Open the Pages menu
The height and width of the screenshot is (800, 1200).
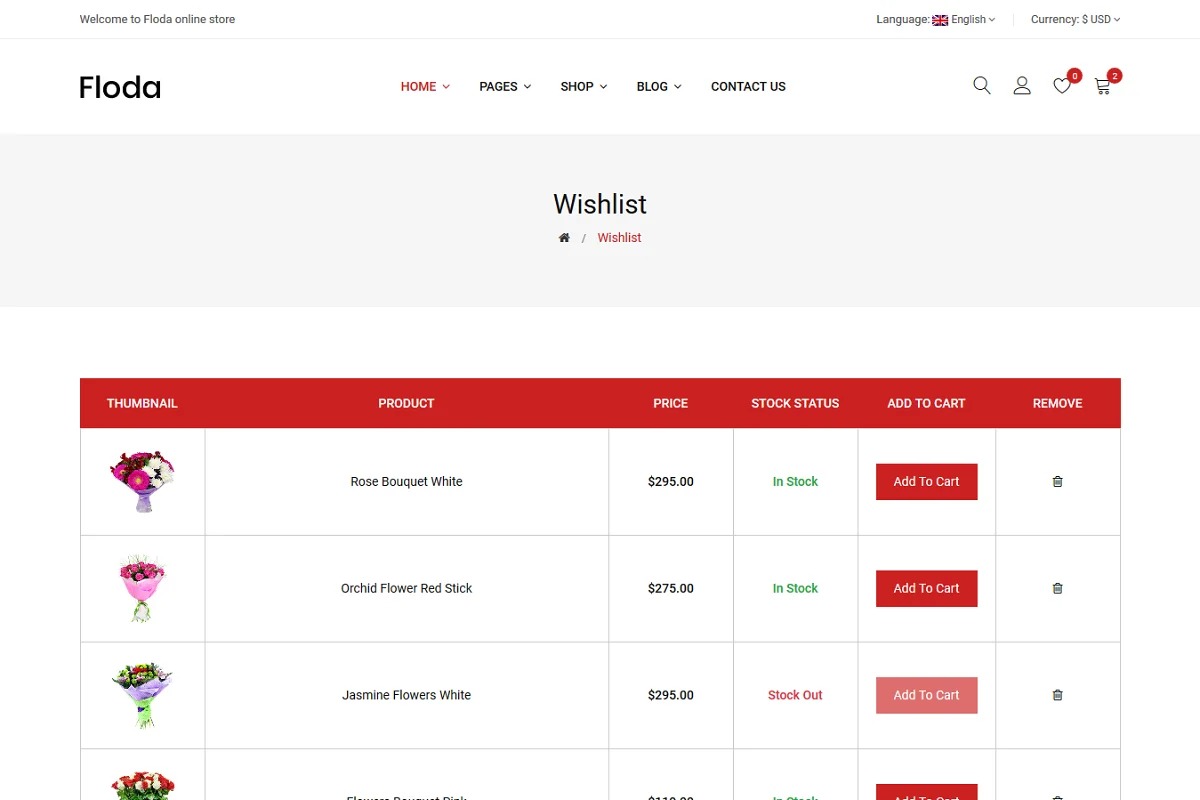505,87
